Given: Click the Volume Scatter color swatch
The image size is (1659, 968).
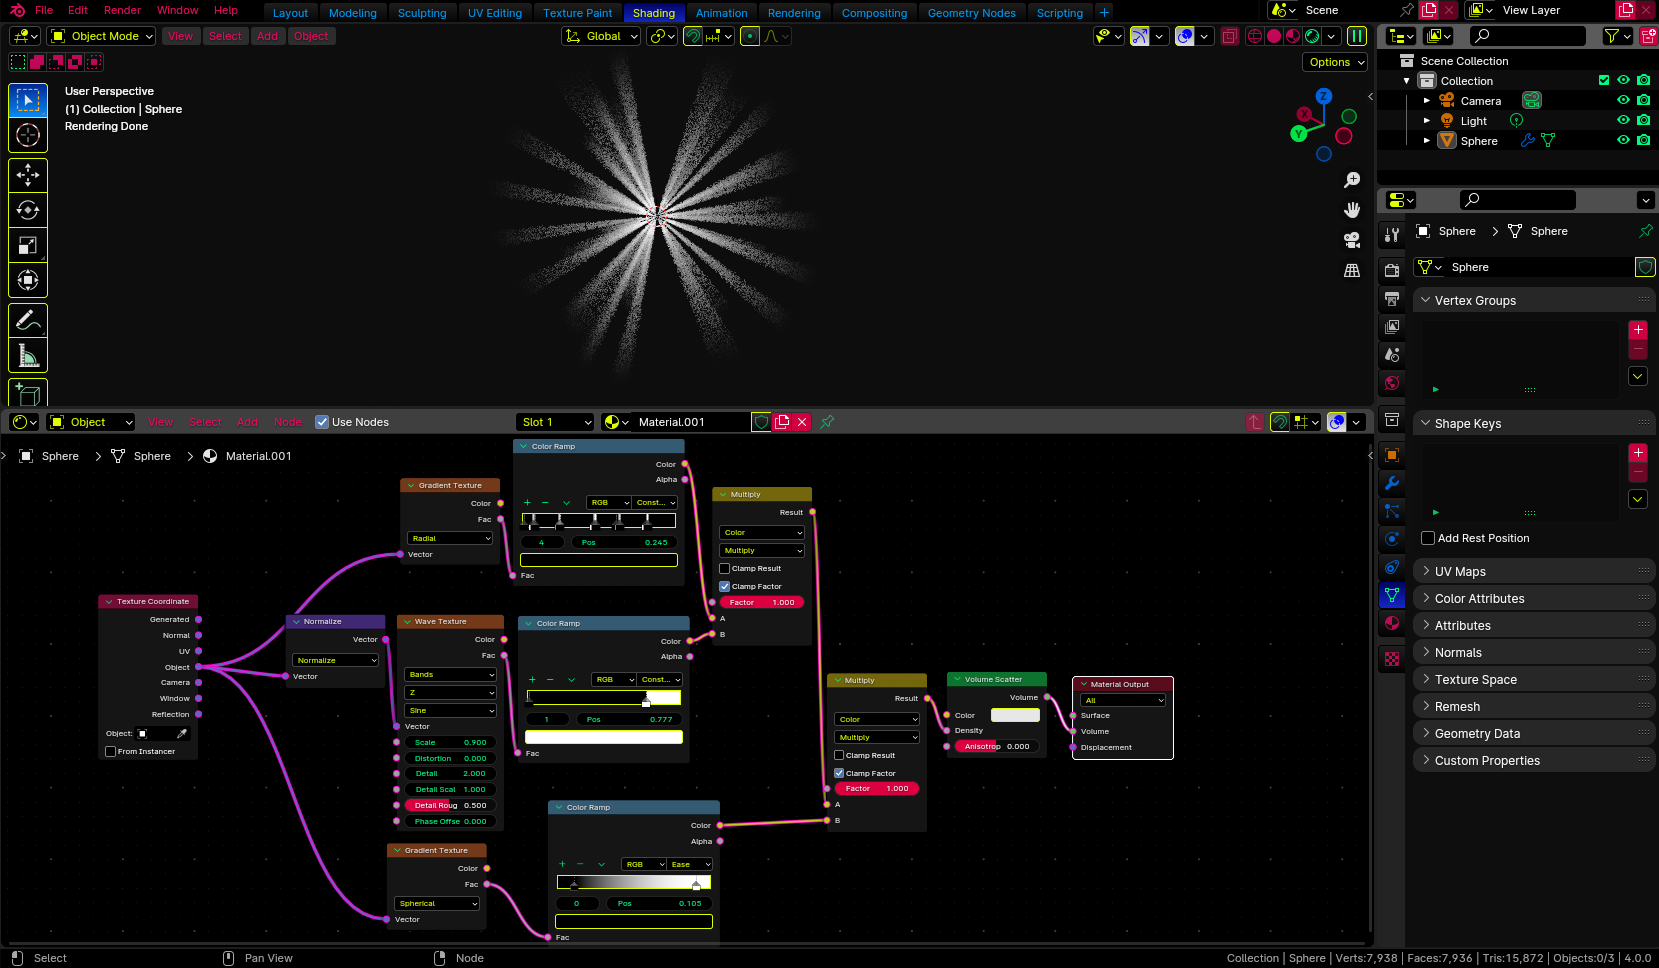Looking at the screenshot, I should (1015, 715).
